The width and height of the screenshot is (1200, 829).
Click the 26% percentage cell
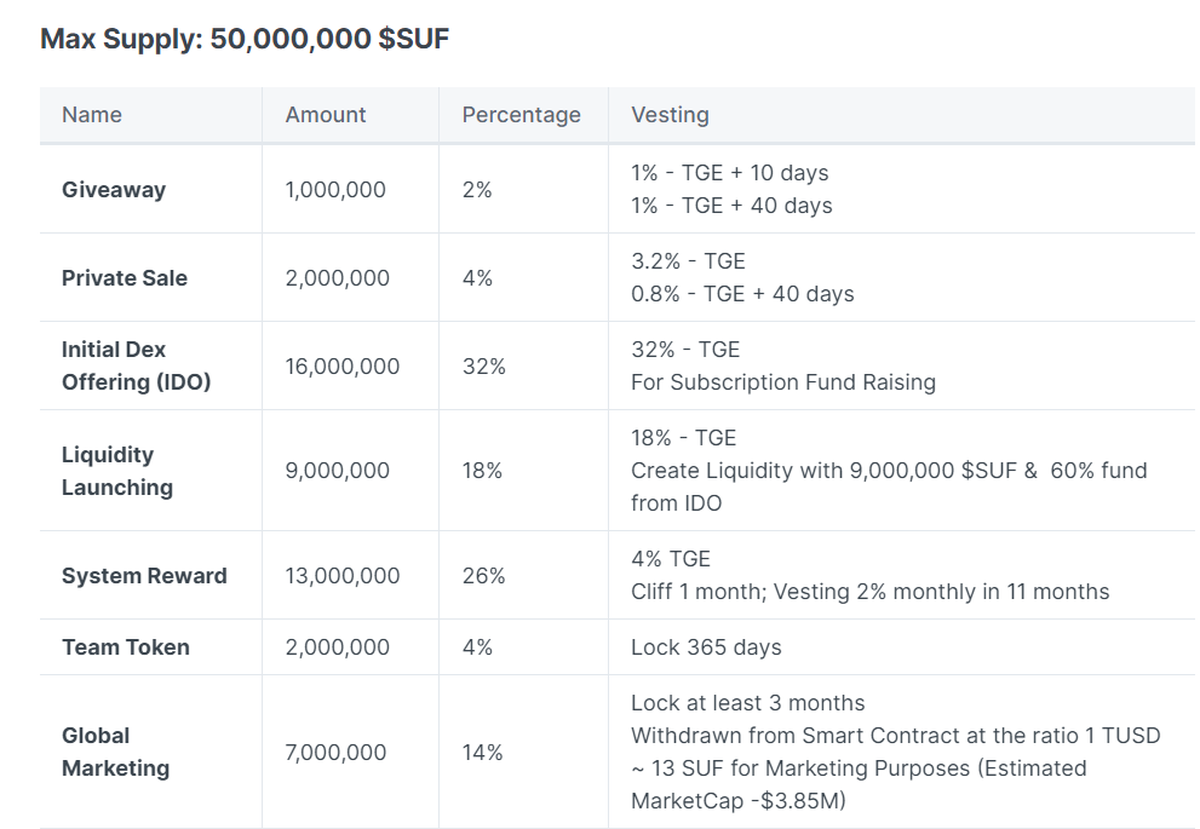(x=483, y=576)
